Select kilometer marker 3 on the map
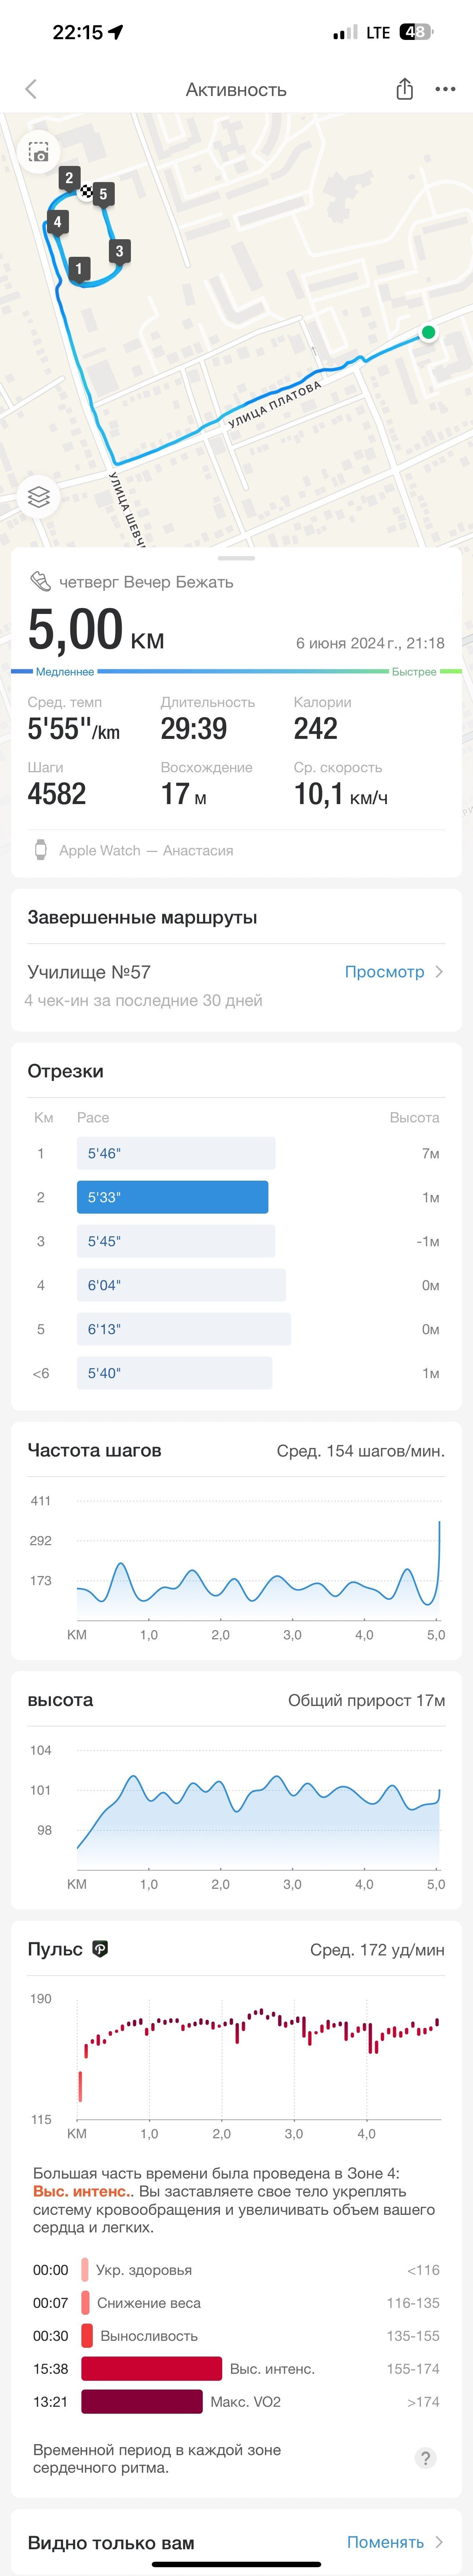 coord(119,251)
